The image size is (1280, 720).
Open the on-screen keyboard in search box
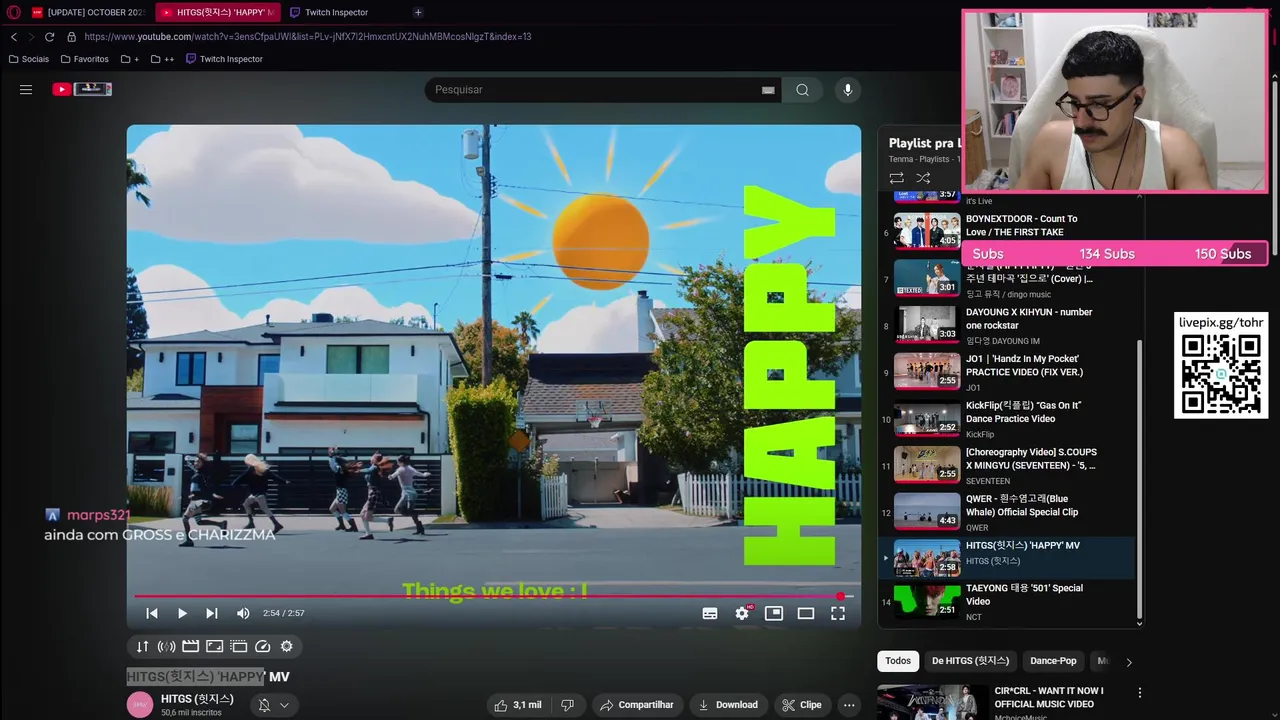[x=768, y=90]
